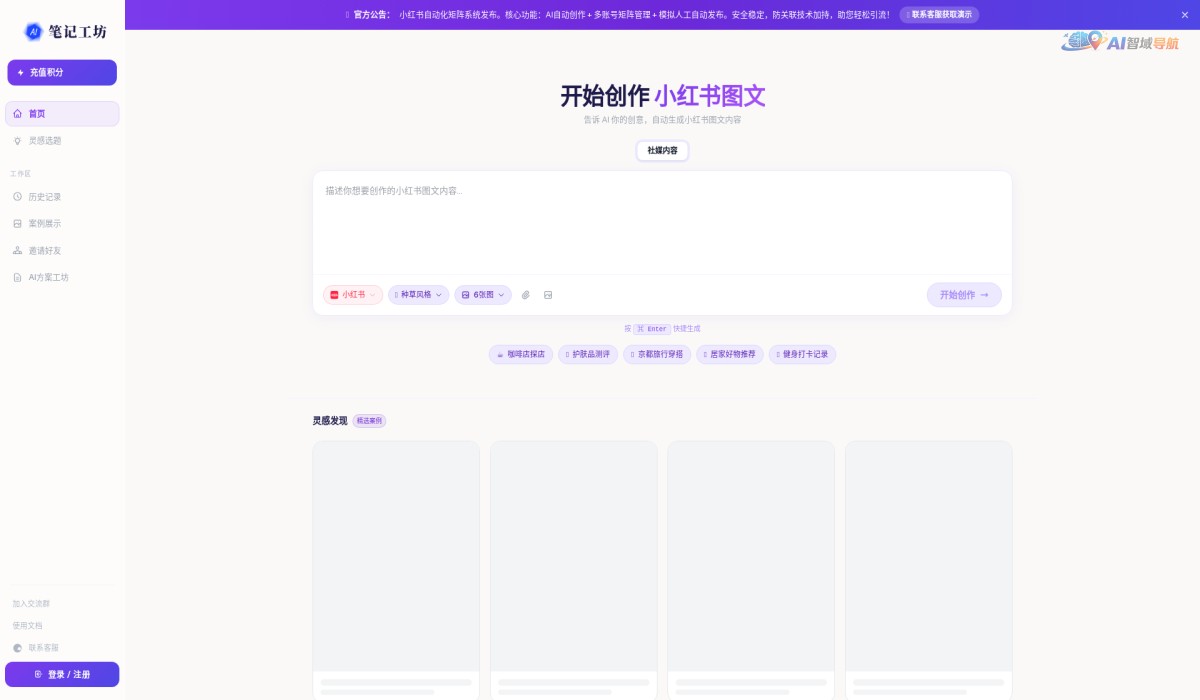Click the 邀请好友 invite friends icon
1200x700 pixels.
click(x=18, y=250)
